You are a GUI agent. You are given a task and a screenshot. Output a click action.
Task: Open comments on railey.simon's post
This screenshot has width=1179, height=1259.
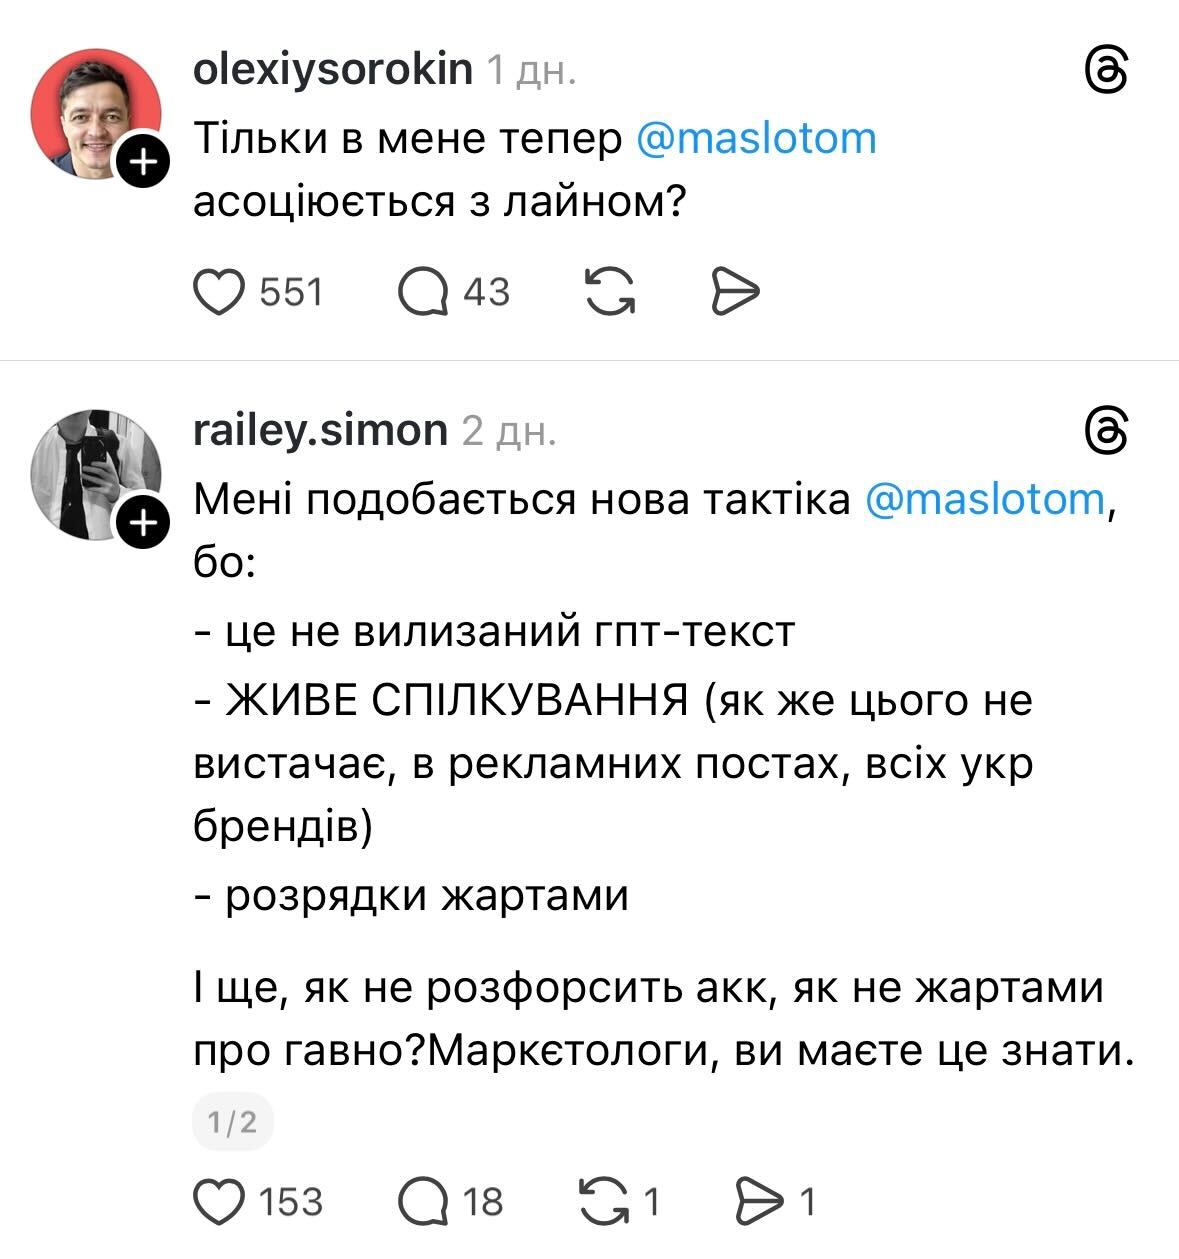[423, 1201]
